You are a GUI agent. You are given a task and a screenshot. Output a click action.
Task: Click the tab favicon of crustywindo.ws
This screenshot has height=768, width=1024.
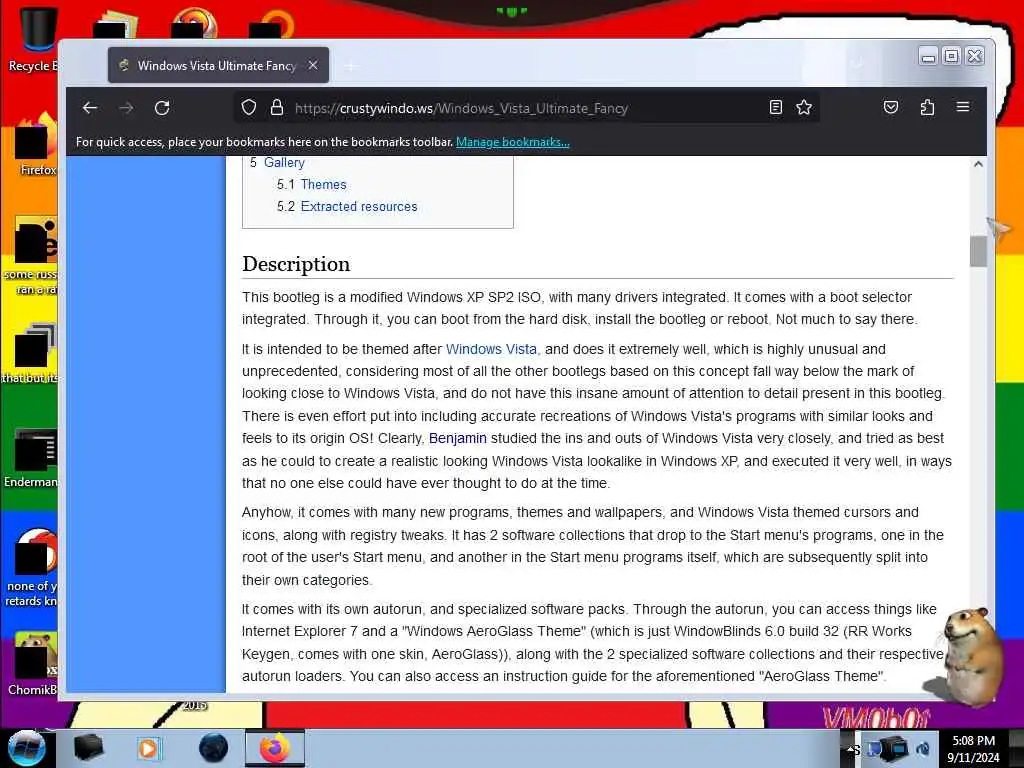click(123, 65)
